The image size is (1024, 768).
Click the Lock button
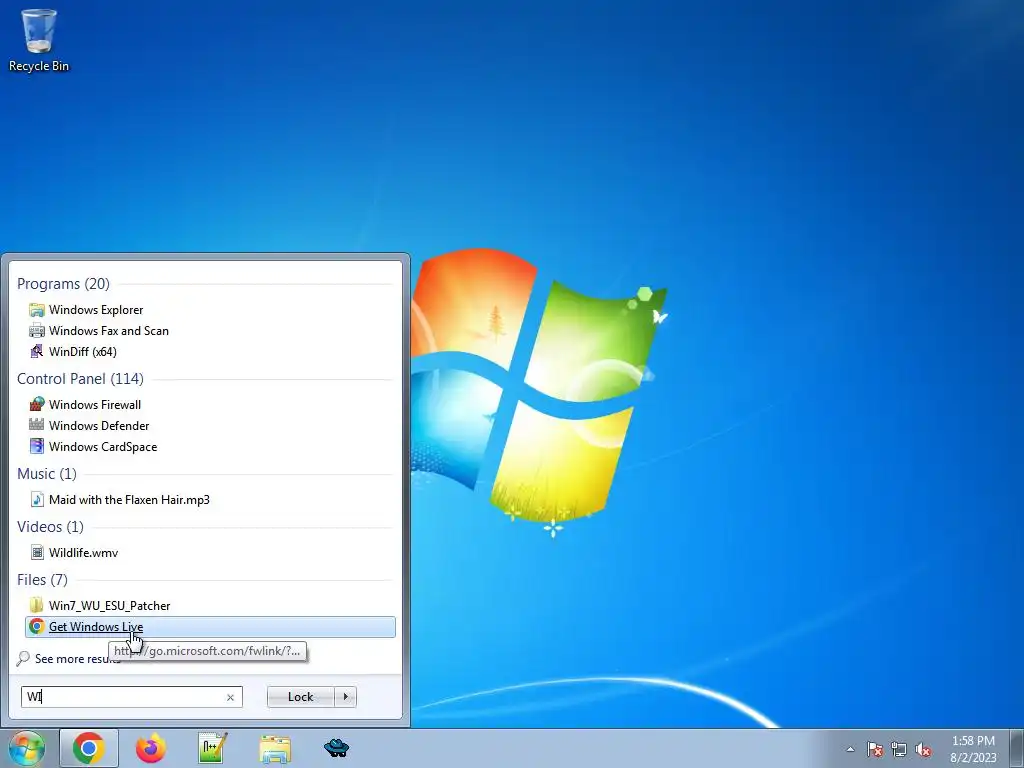(300, 697)
